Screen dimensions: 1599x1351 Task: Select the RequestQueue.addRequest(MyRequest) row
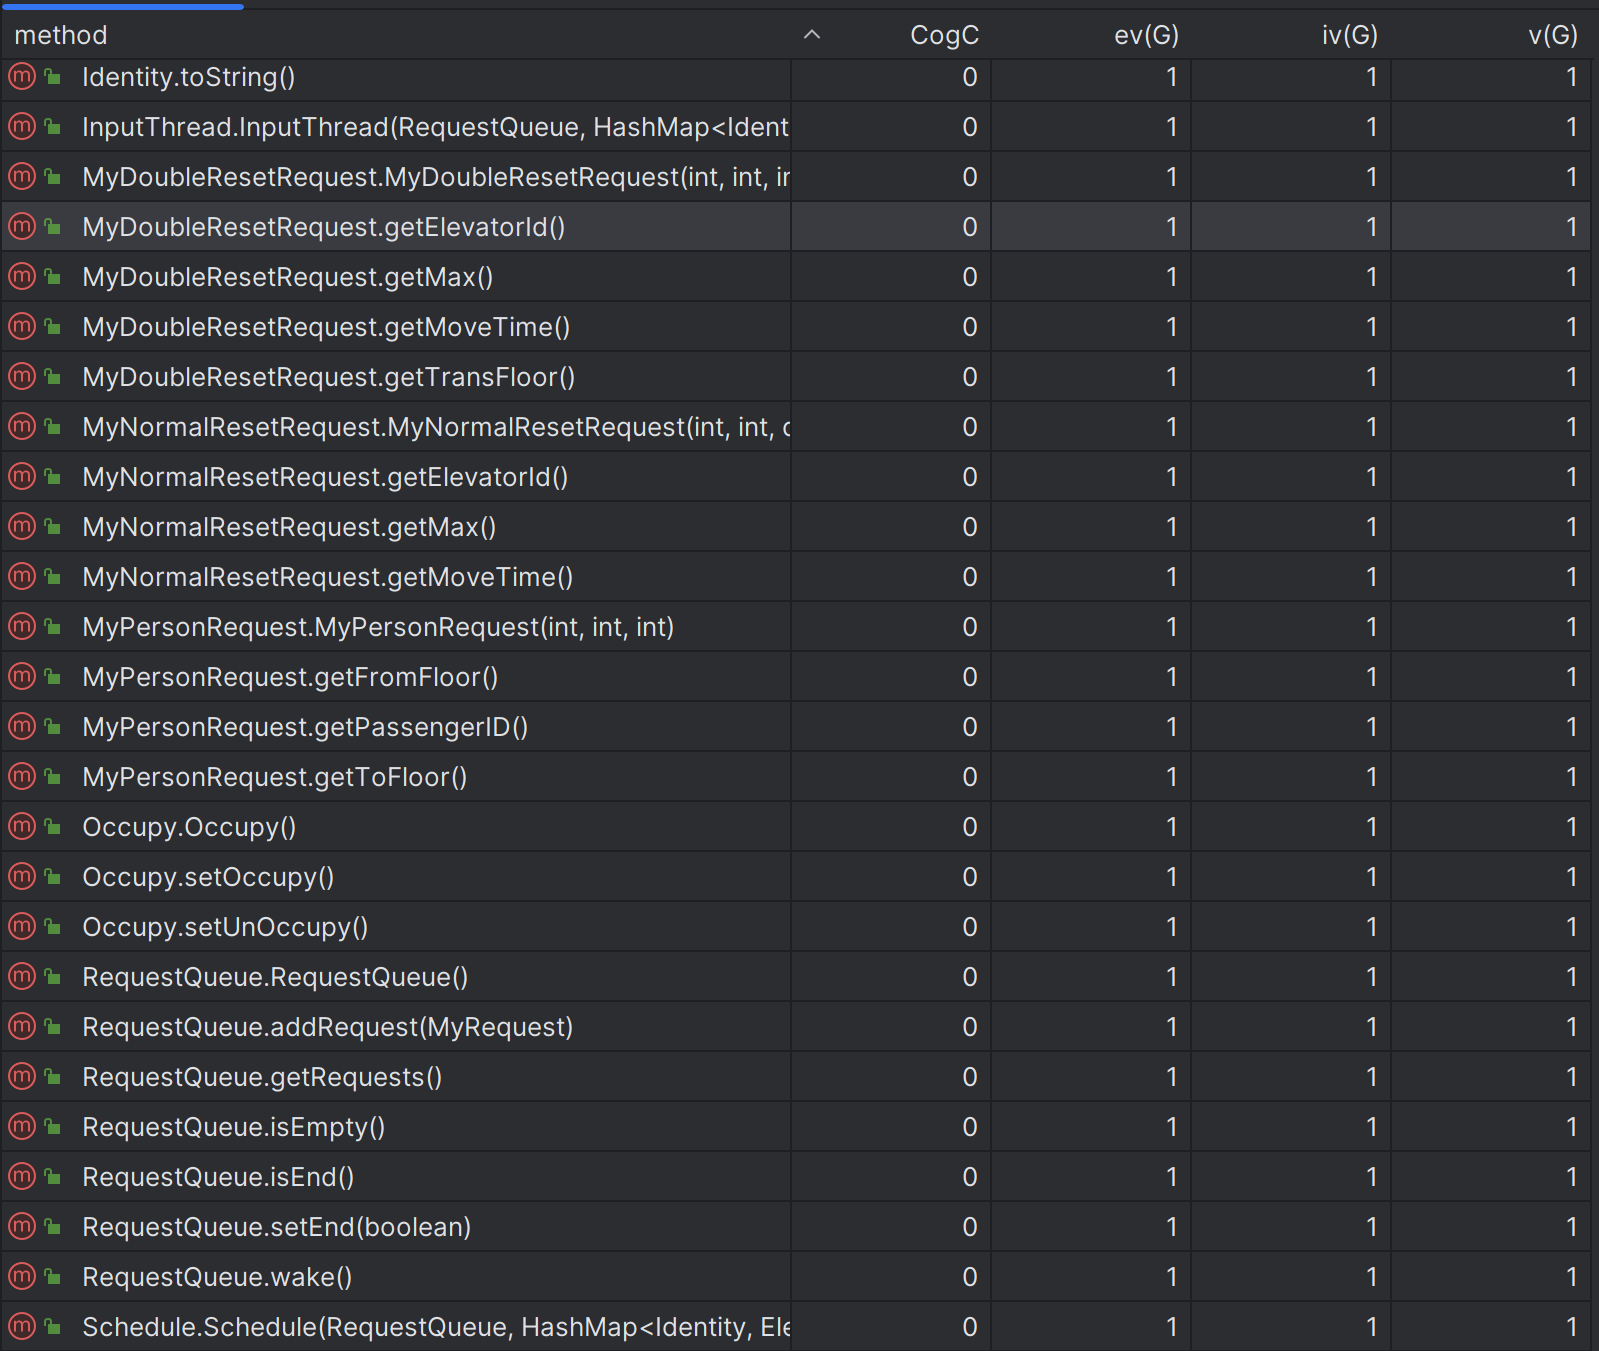pyautogui.click(x=327, y=1027)
